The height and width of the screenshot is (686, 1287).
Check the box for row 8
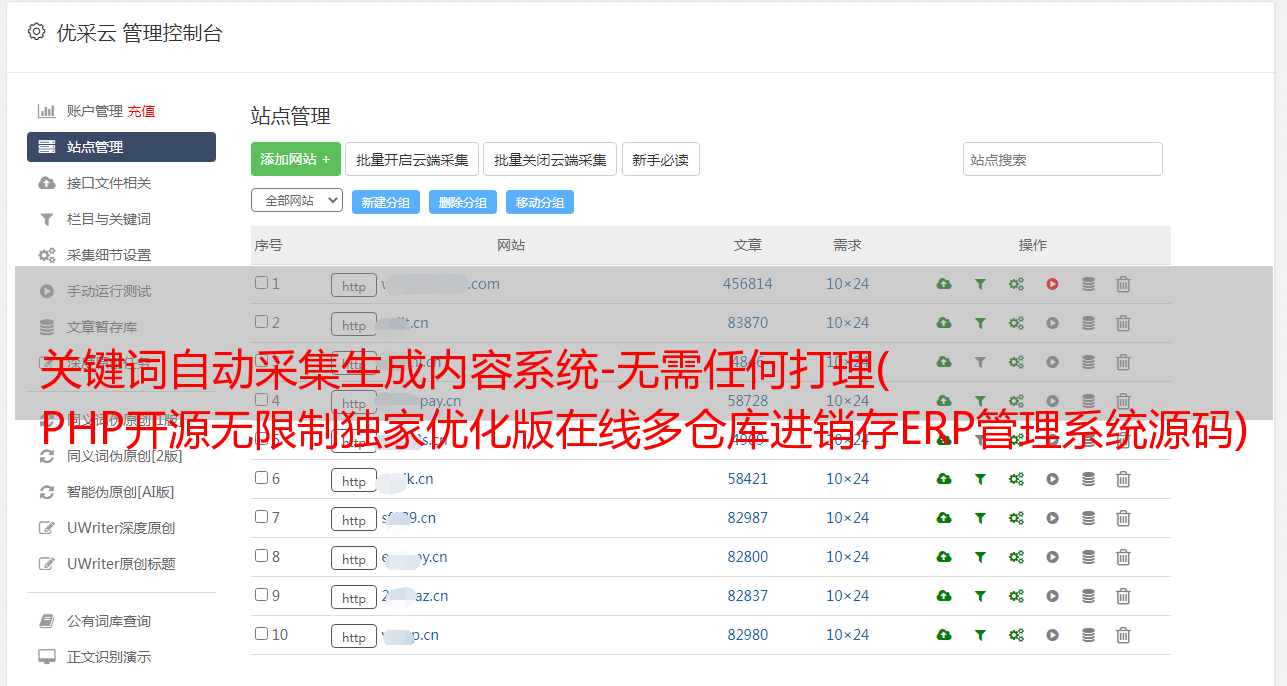click(x=261, y=556)
